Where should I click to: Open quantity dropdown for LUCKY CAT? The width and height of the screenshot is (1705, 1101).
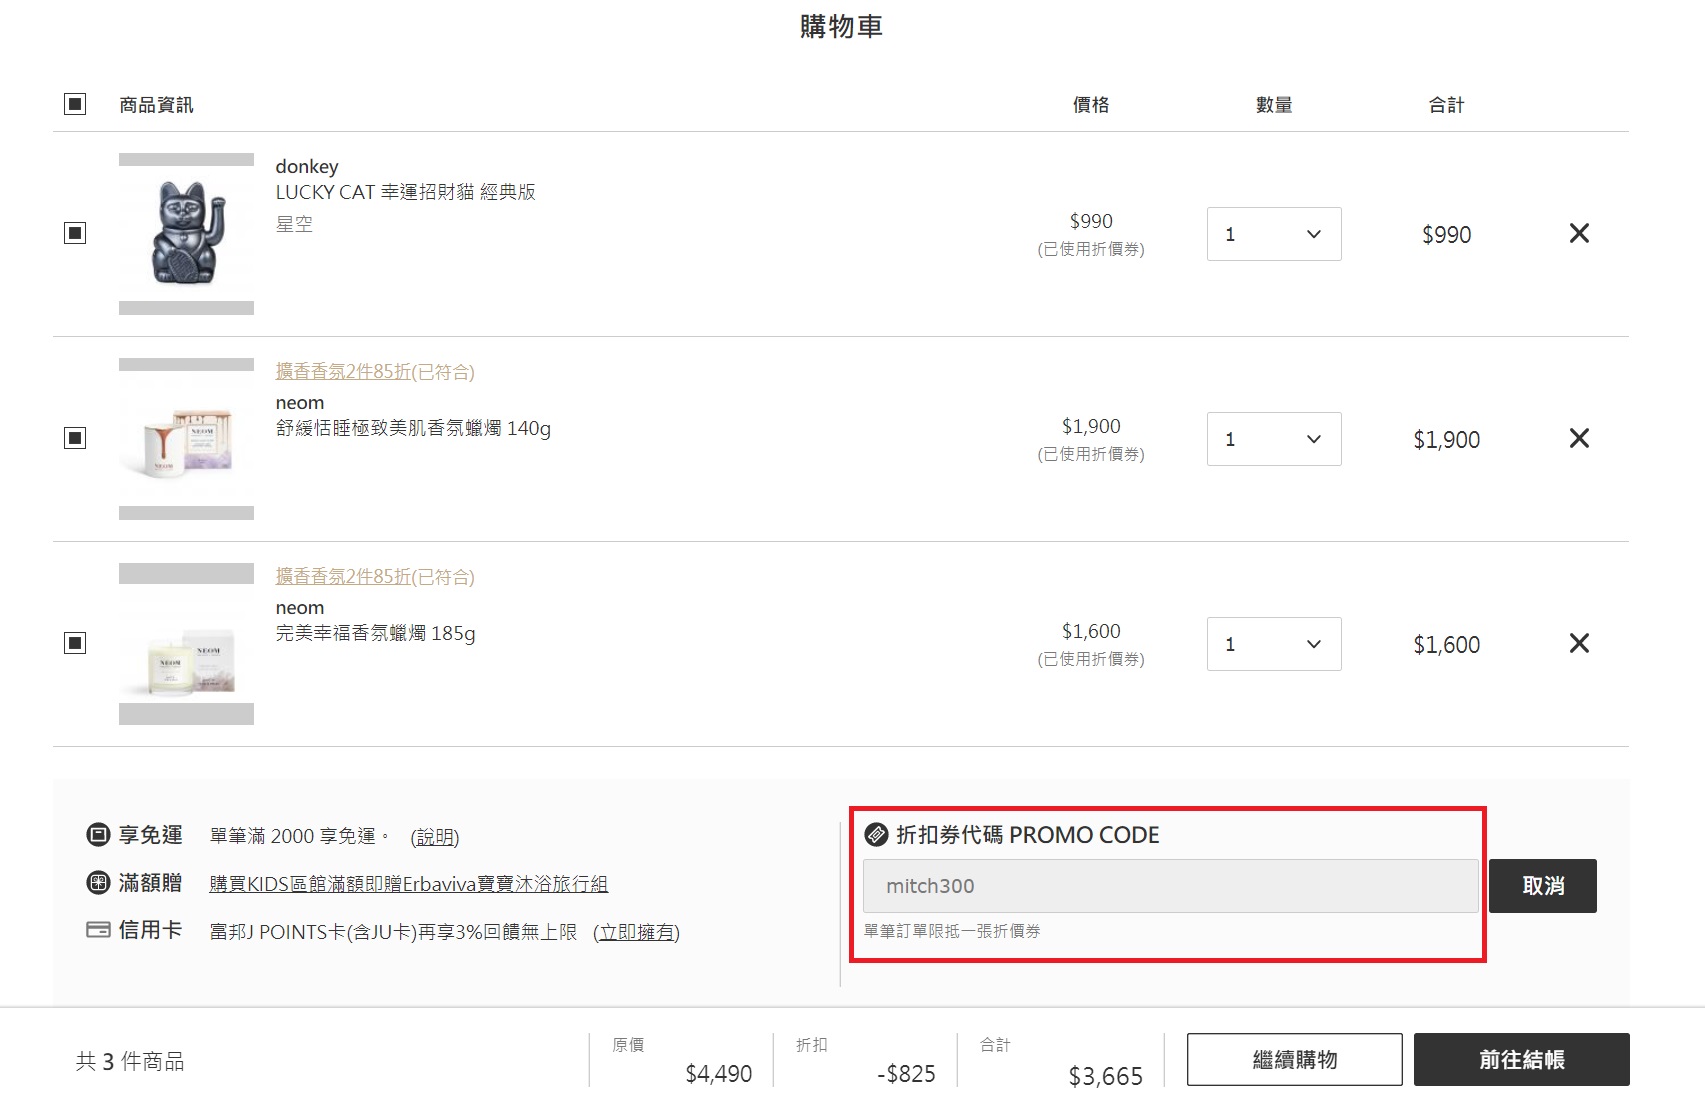pyautogui.click(x=1273, y=234)
